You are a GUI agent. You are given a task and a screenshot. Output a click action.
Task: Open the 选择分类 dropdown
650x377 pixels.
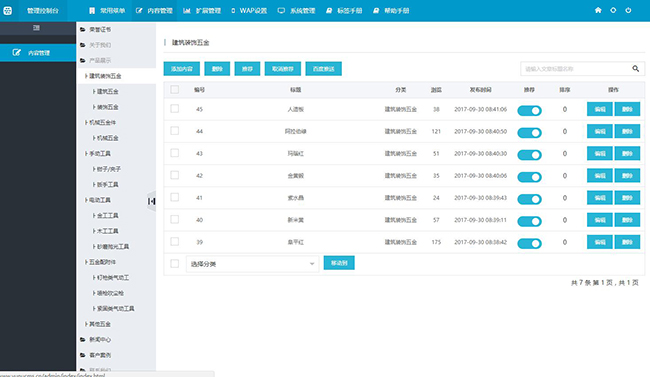(252, 264)
